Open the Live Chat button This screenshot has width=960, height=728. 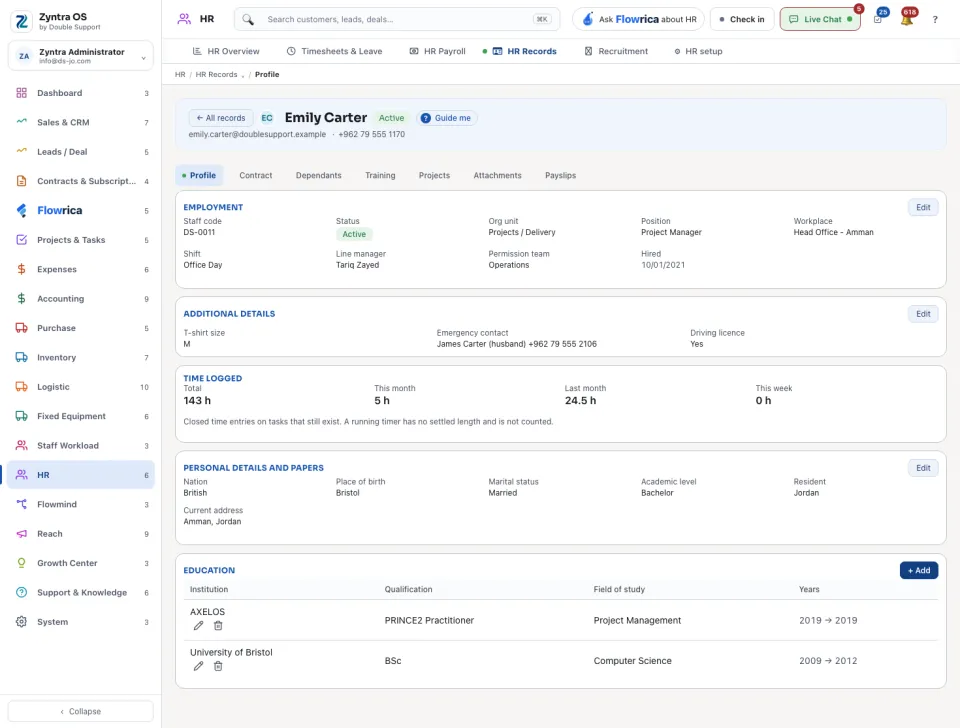(x=820, y=20)
